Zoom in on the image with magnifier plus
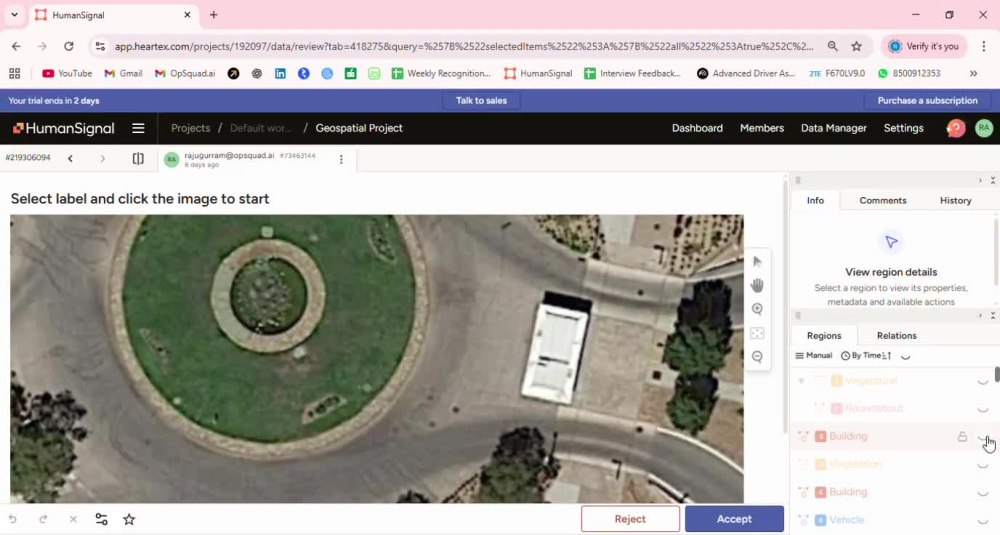Image resolution: width=1000 pixels, height=535 pixels. [x=757, y=309]
